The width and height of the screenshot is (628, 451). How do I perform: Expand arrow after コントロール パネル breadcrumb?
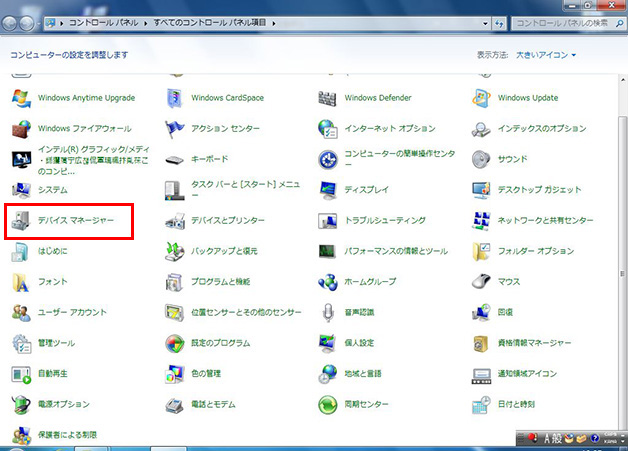[145, 23]
